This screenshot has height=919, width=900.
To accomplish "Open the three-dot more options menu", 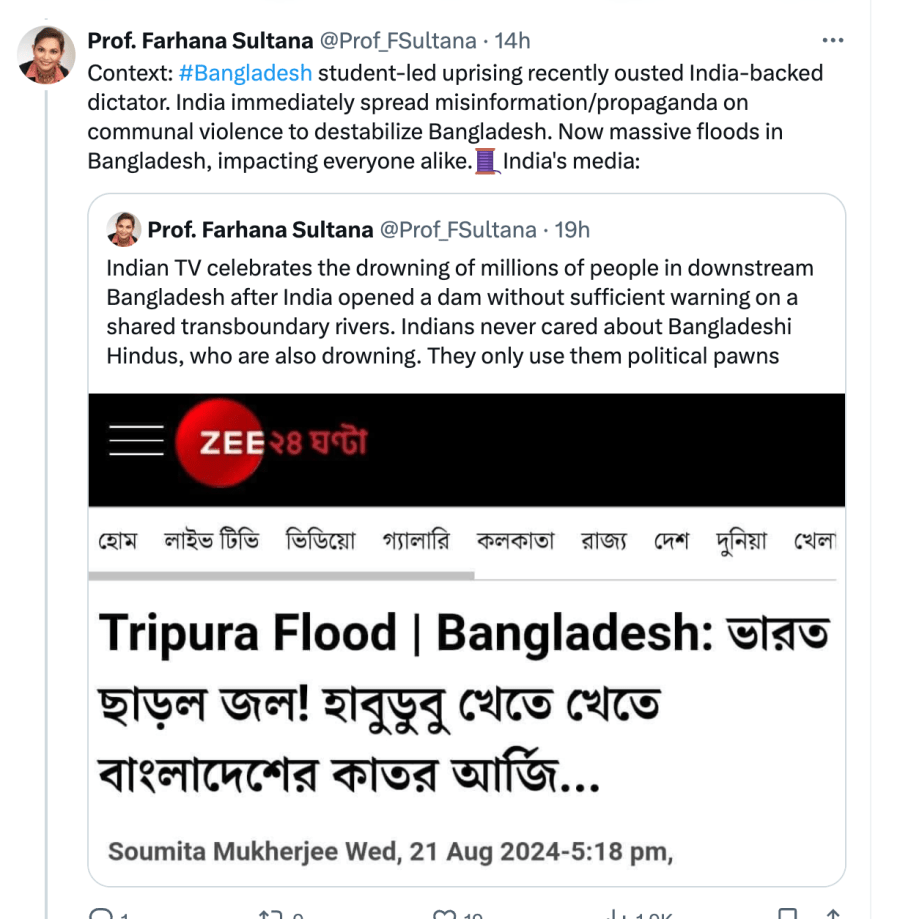I will 832,41.
